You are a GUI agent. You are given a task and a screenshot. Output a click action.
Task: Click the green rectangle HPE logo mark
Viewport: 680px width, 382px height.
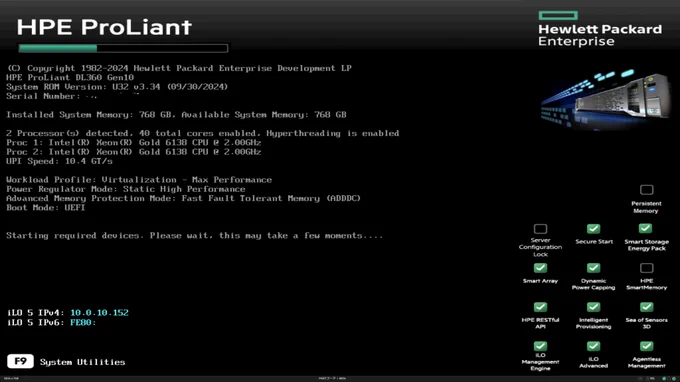pyautogui.click(x=558, y=16)
